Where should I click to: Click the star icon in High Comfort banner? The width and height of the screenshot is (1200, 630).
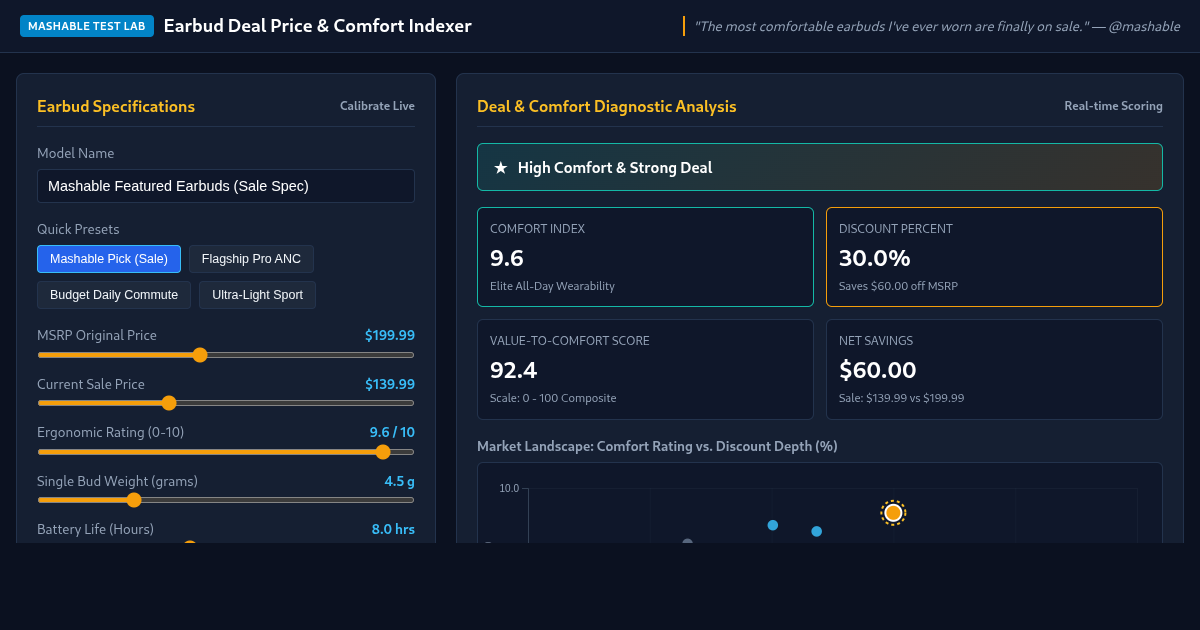pyautogui.click(x=501, y=168)
